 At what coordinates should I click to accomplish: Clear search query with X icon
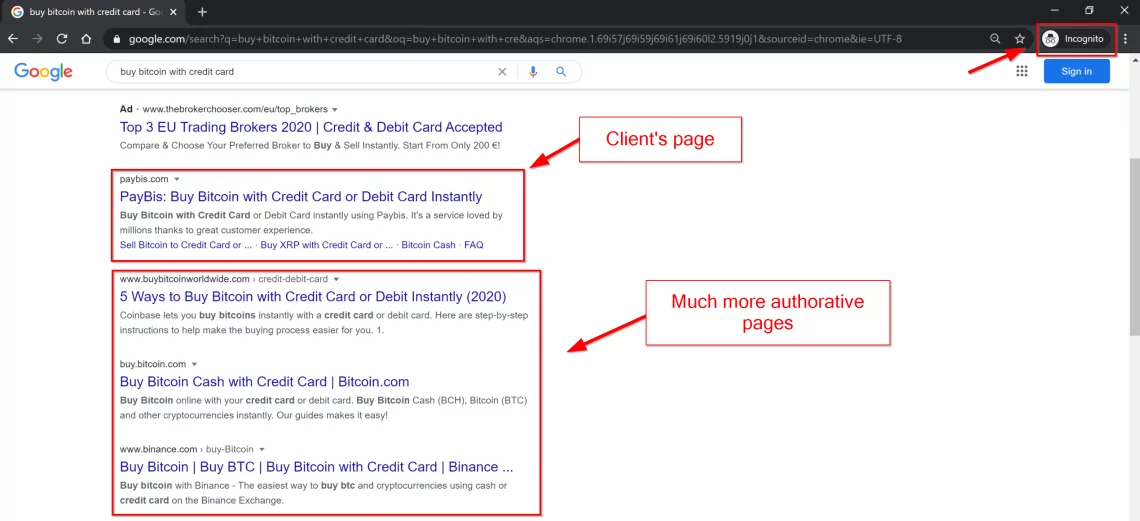pyautogui.click(x=502, y=72)
